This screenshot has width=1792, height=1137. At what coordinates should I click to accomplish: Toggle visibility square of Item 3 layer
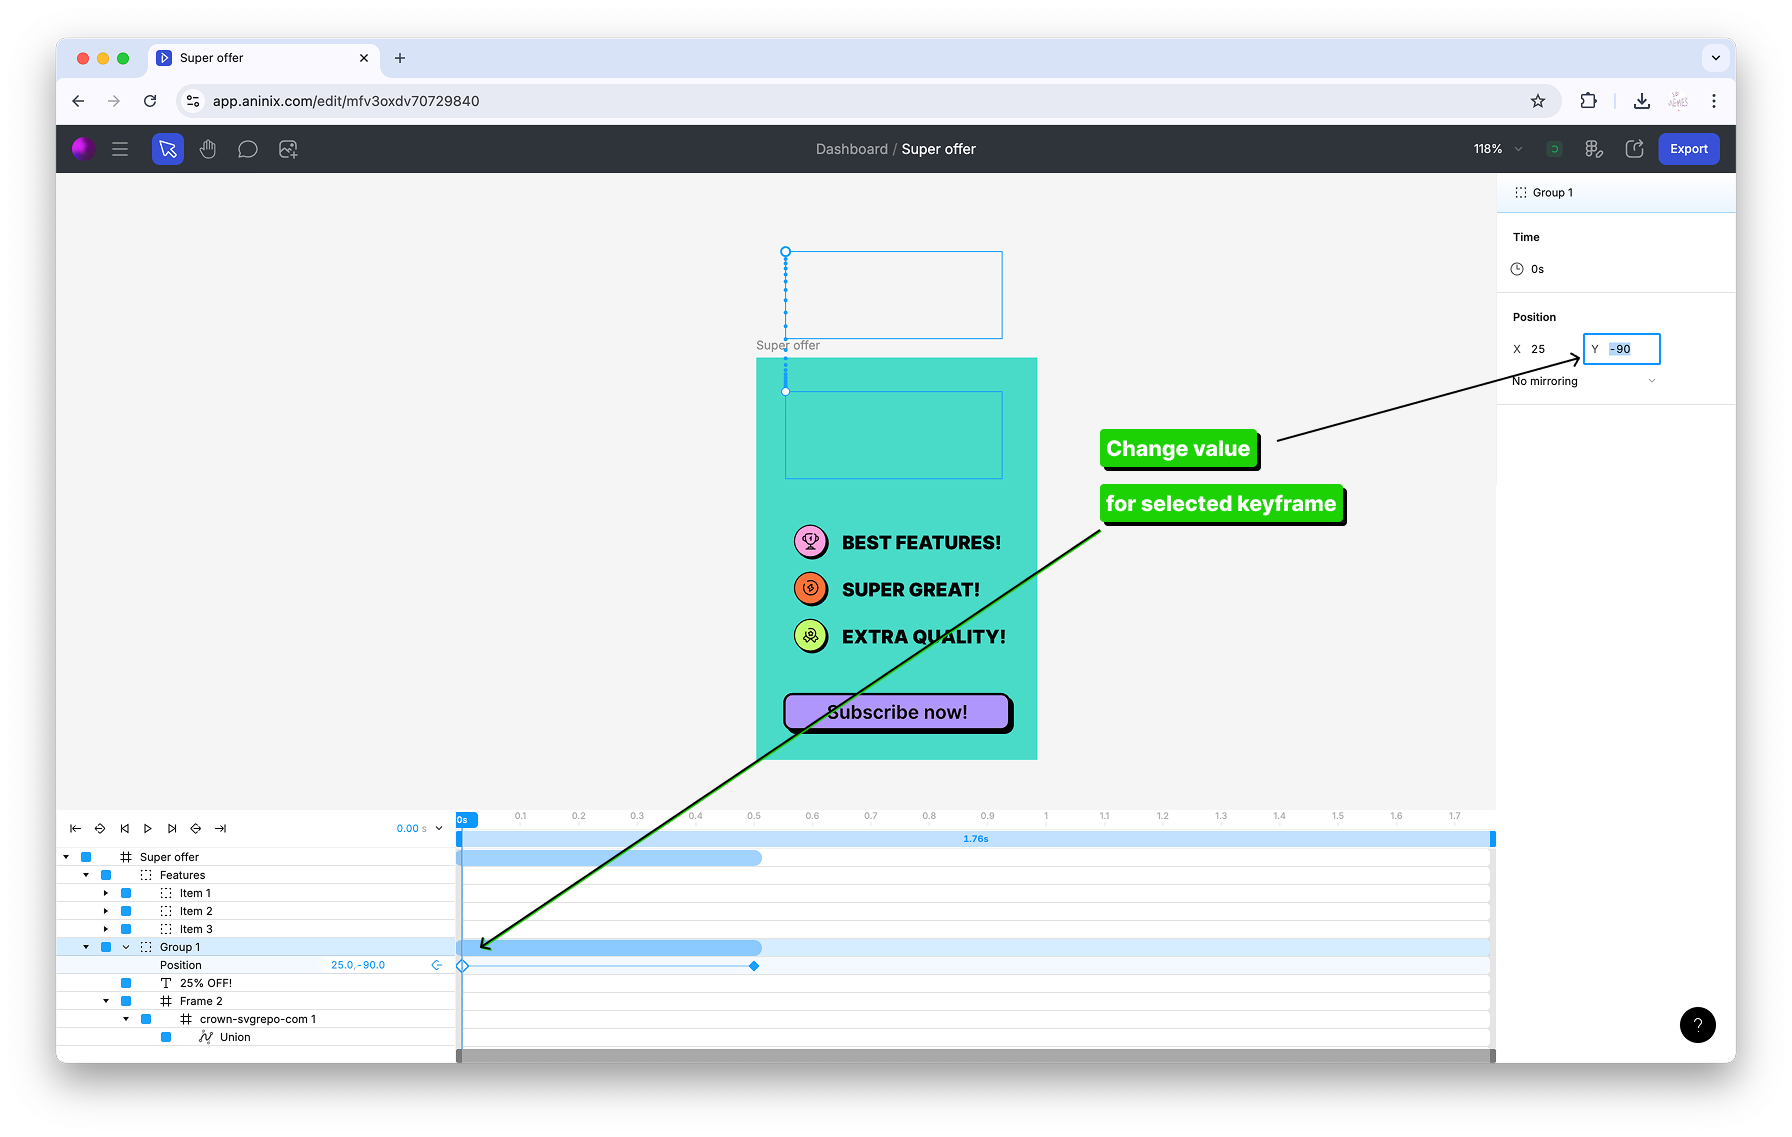pyautogui.click(x=126, y=929)
